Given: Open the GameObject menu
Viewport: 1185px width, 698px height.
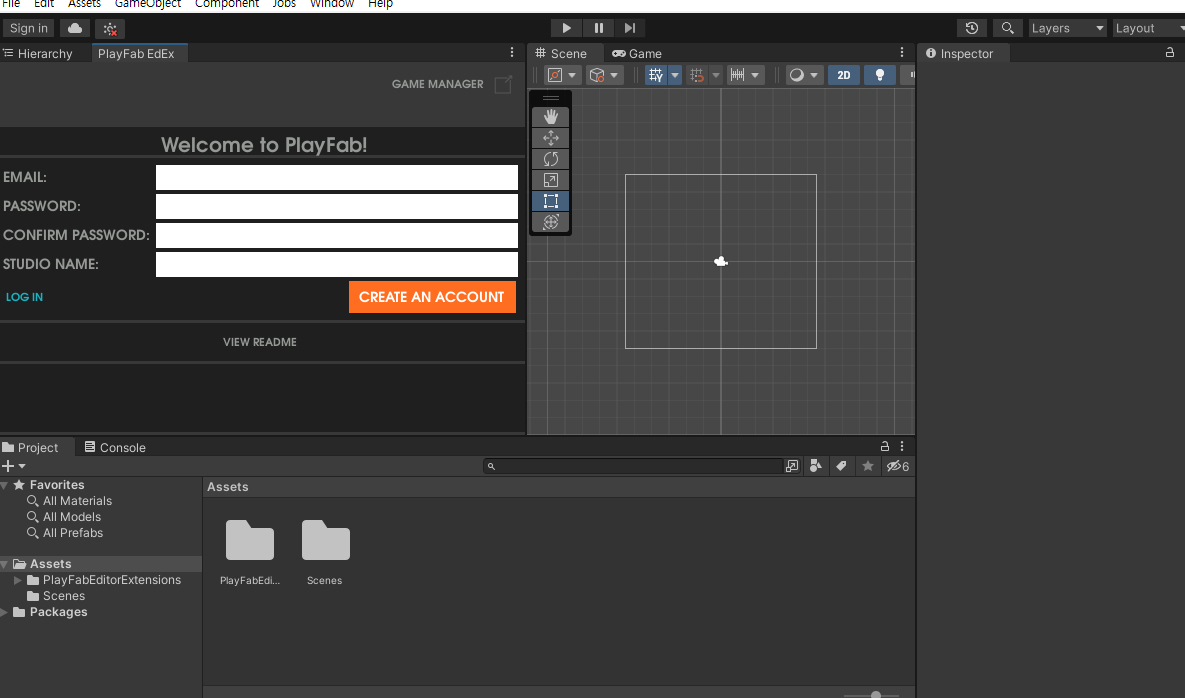Looking at the screenshot, I should pyautogui.click(x=147, y=5).
